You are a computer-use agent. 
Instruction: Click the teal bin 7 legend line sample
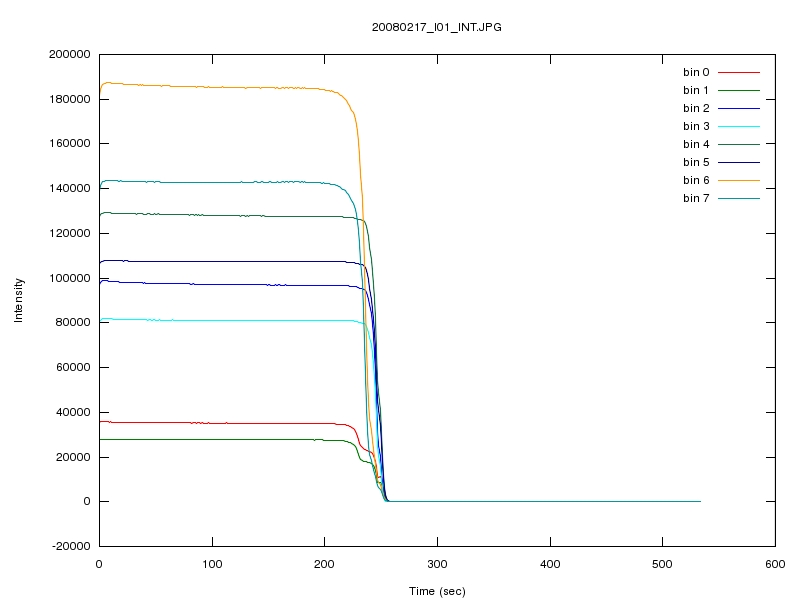[739, 198]
